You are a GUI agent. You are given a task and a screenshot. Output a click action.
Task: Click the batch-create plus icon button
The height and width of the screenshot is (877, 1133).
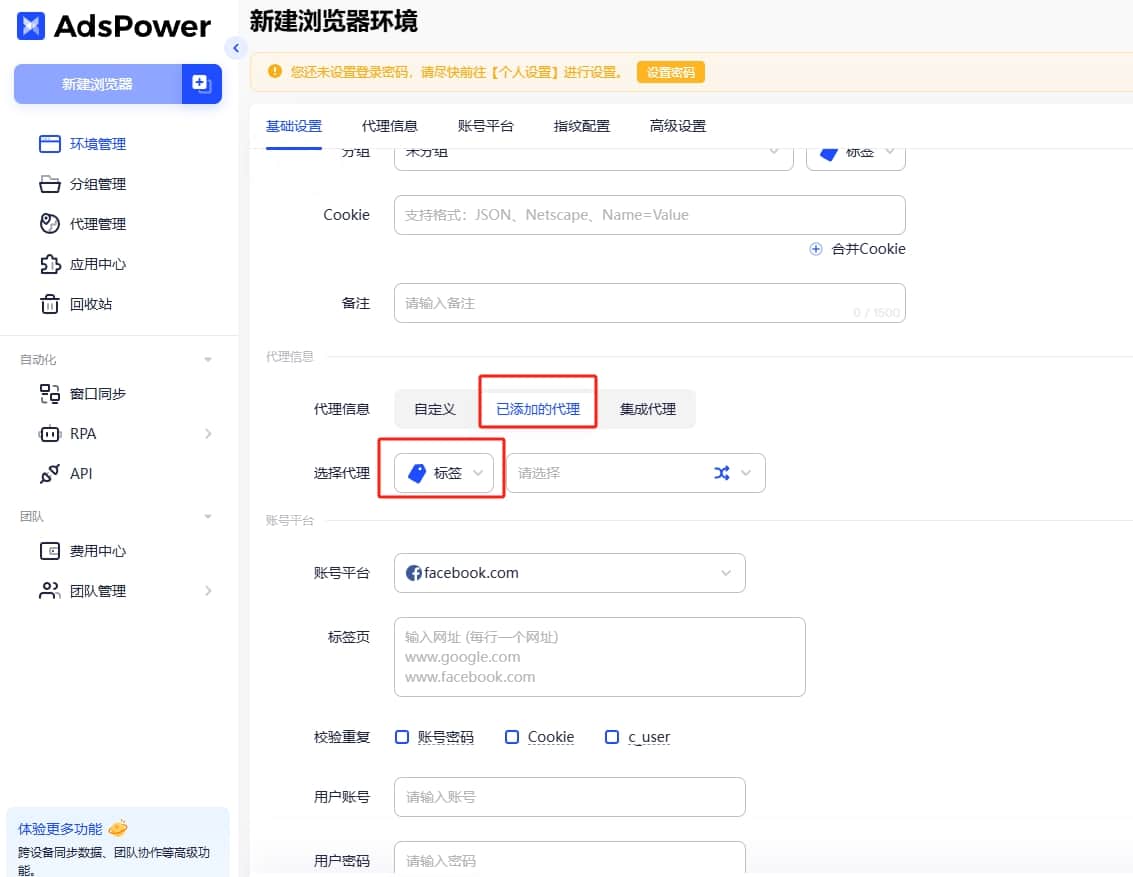201,84
